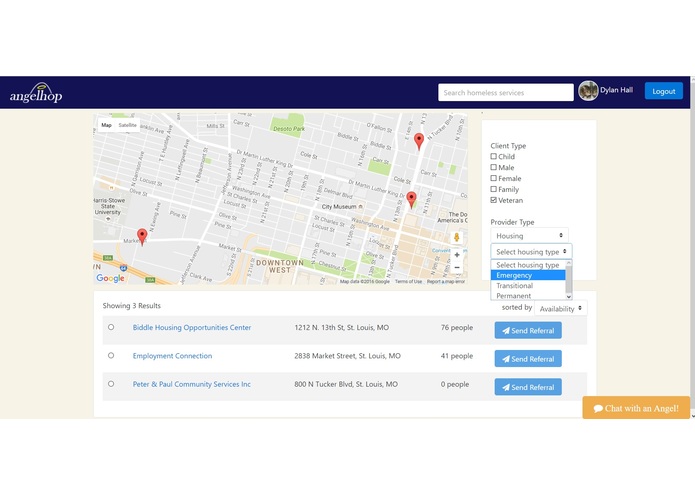Click the map pin on Market Street
The image size is (695, 494).
tap(142, 237)
